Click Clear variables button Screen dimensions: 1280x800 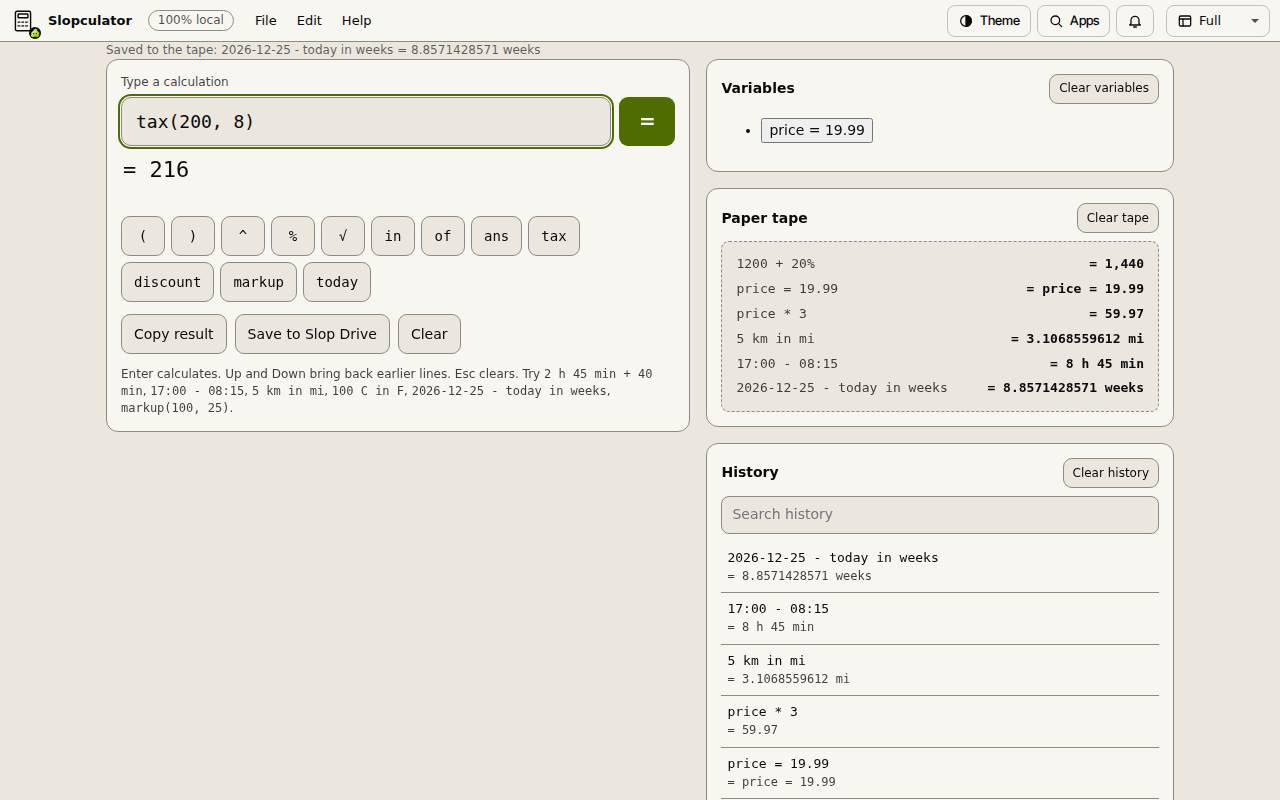(1104, 88)
